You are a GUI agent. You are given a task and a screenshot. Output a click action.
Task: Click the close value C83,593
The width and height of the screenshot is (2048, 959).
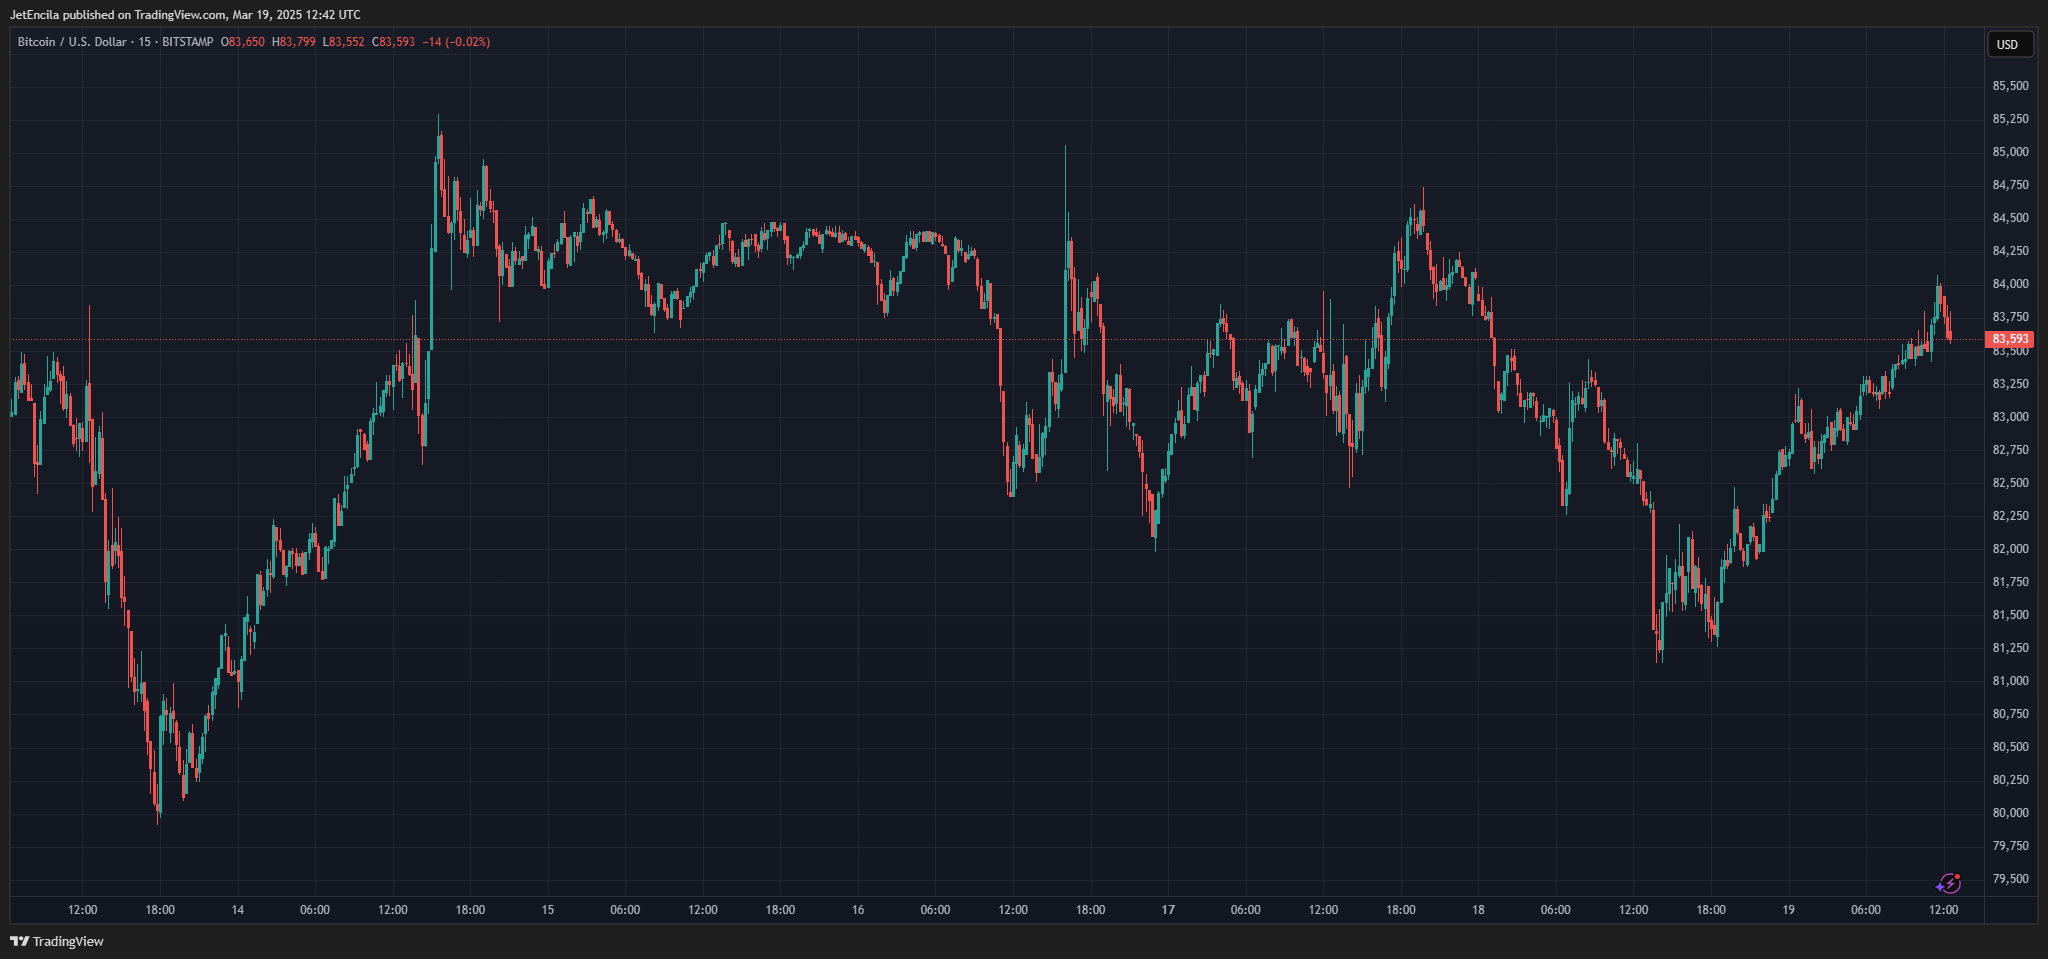[393, 42]
